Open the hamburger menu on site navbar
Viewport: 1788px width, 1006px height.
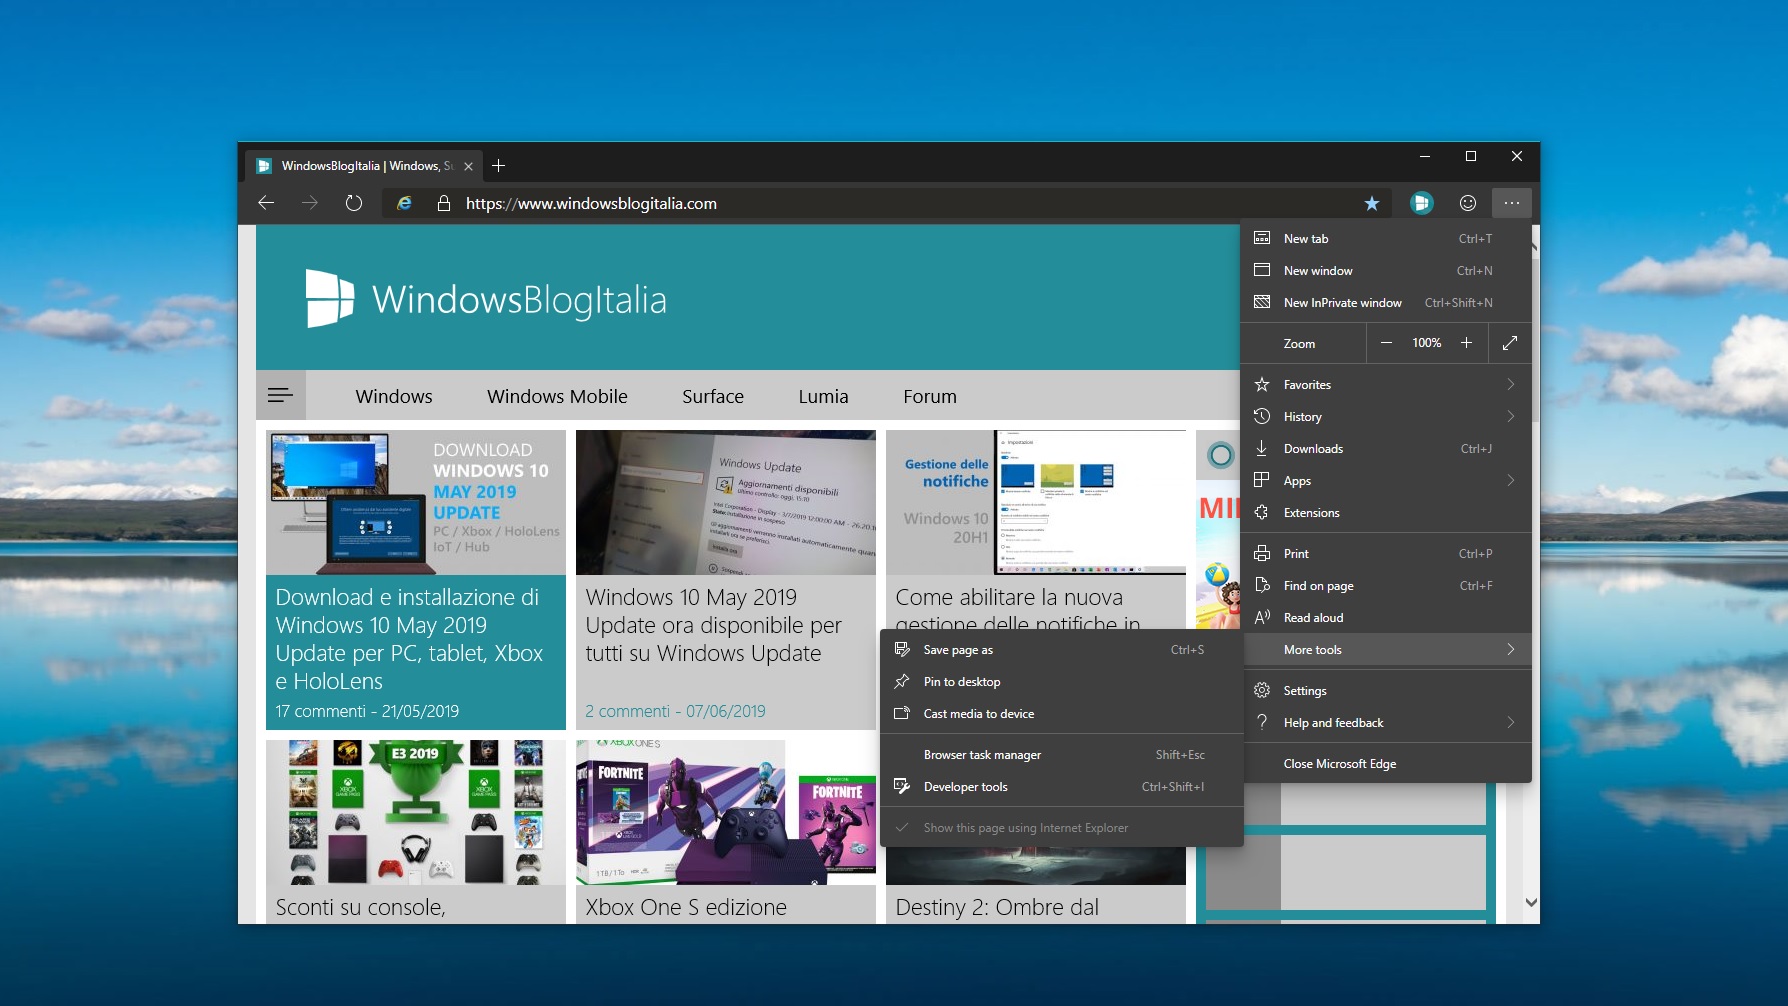281,396
